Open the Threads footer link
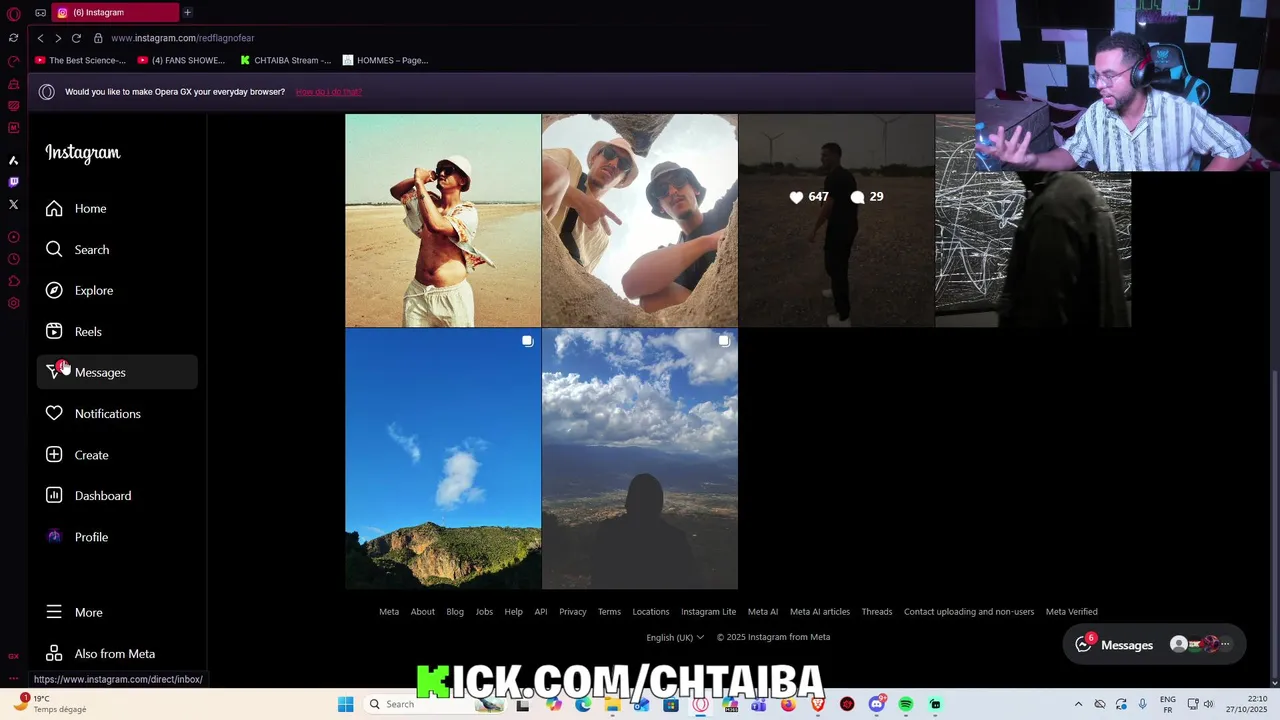 [x=877, y=612]
